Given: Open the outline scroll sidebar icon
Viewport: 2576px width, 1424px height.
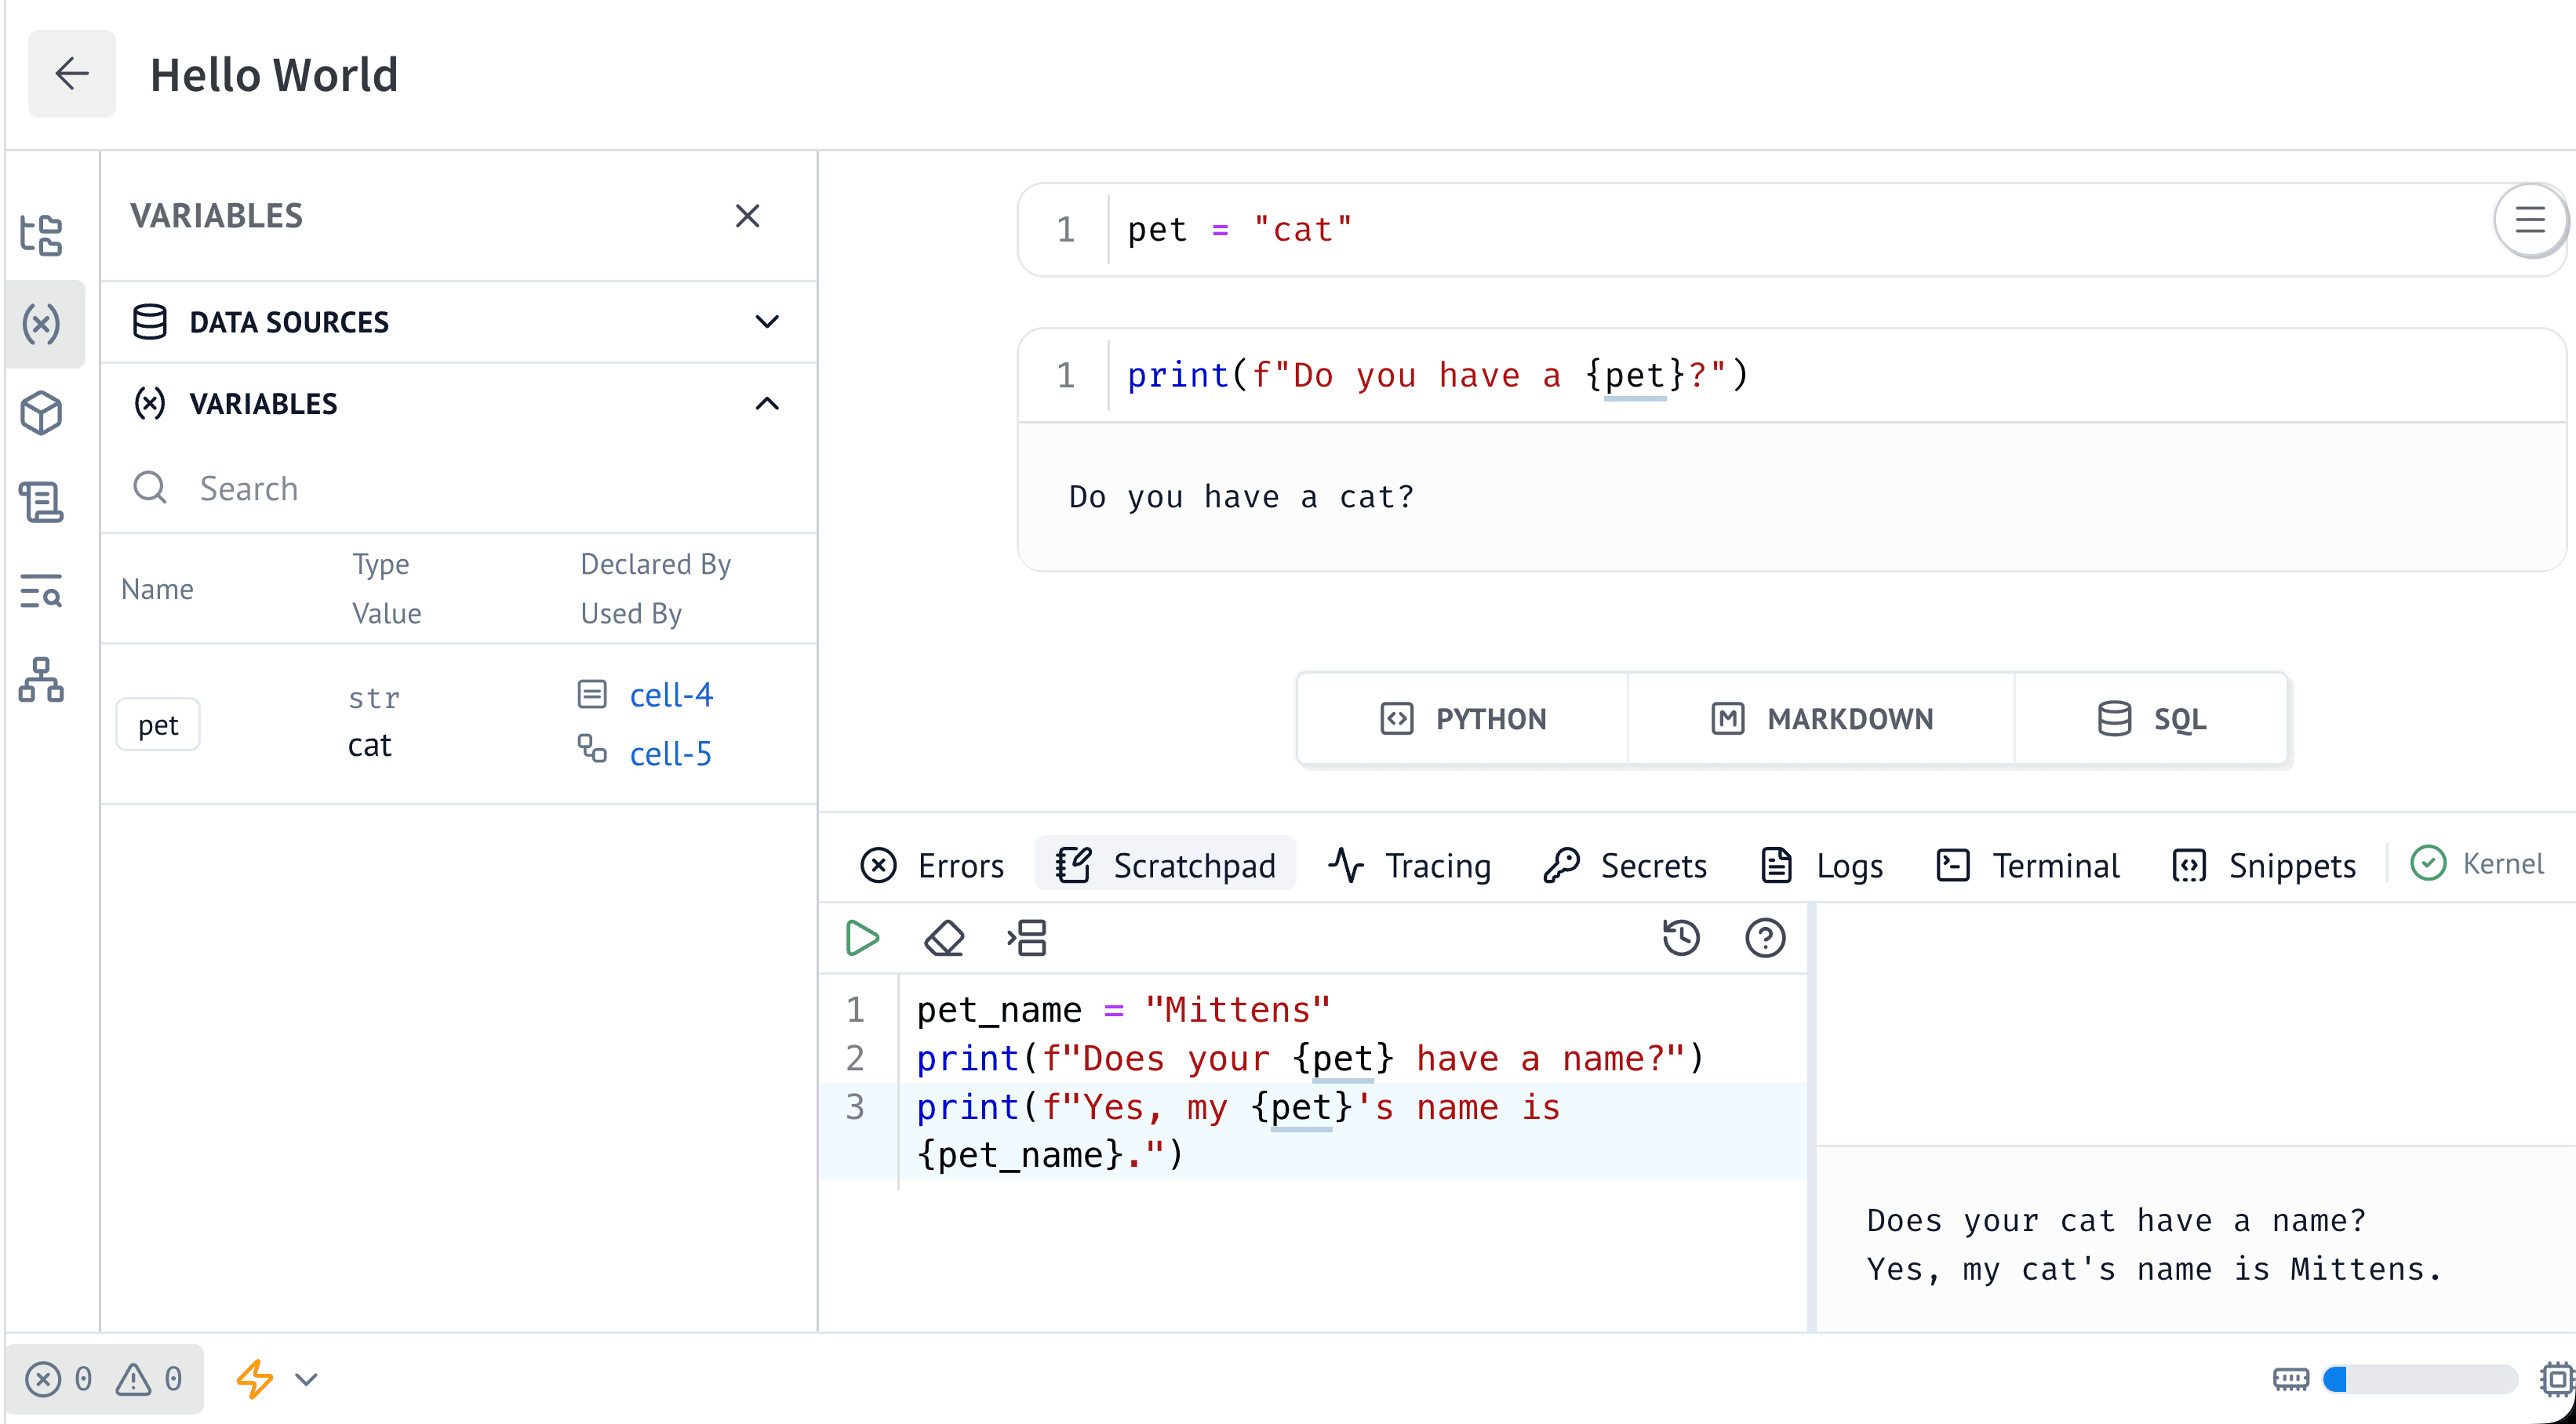Looking at the screenshot, I should click(x=42, y=502).
